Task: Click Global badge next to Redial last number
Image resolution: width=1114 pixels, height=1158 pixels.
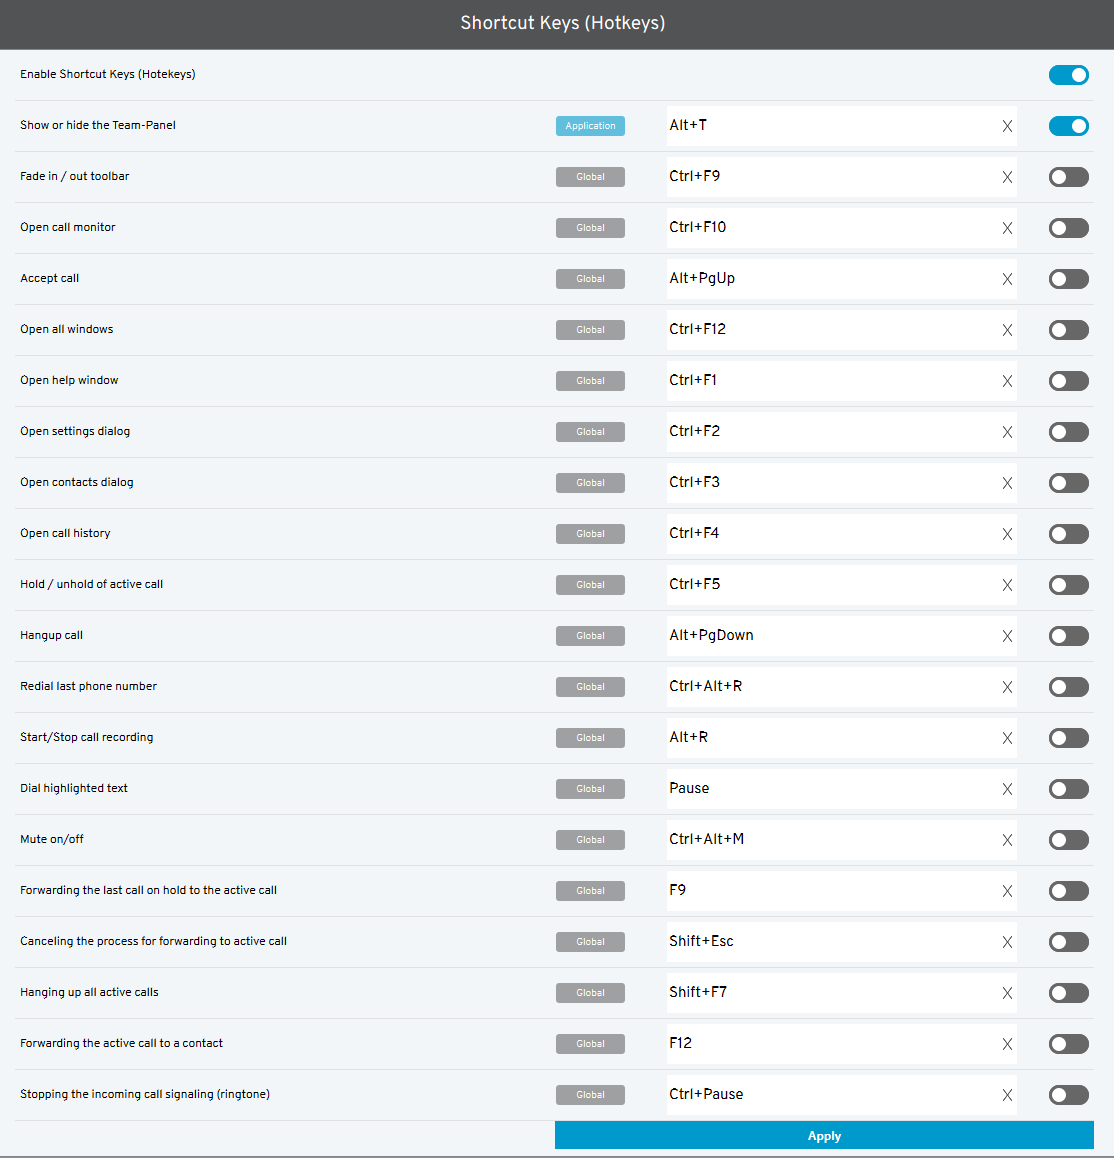Action: [x=590, y=687]
